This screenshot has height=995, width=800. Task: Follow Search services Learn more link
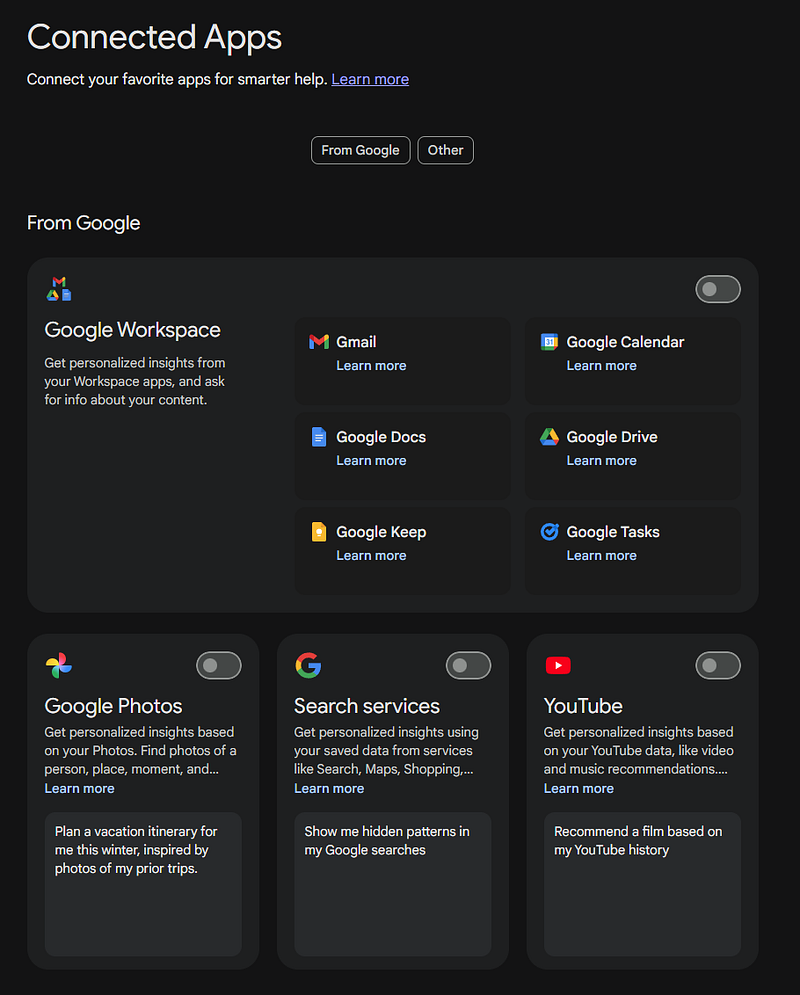coord(329,788)
